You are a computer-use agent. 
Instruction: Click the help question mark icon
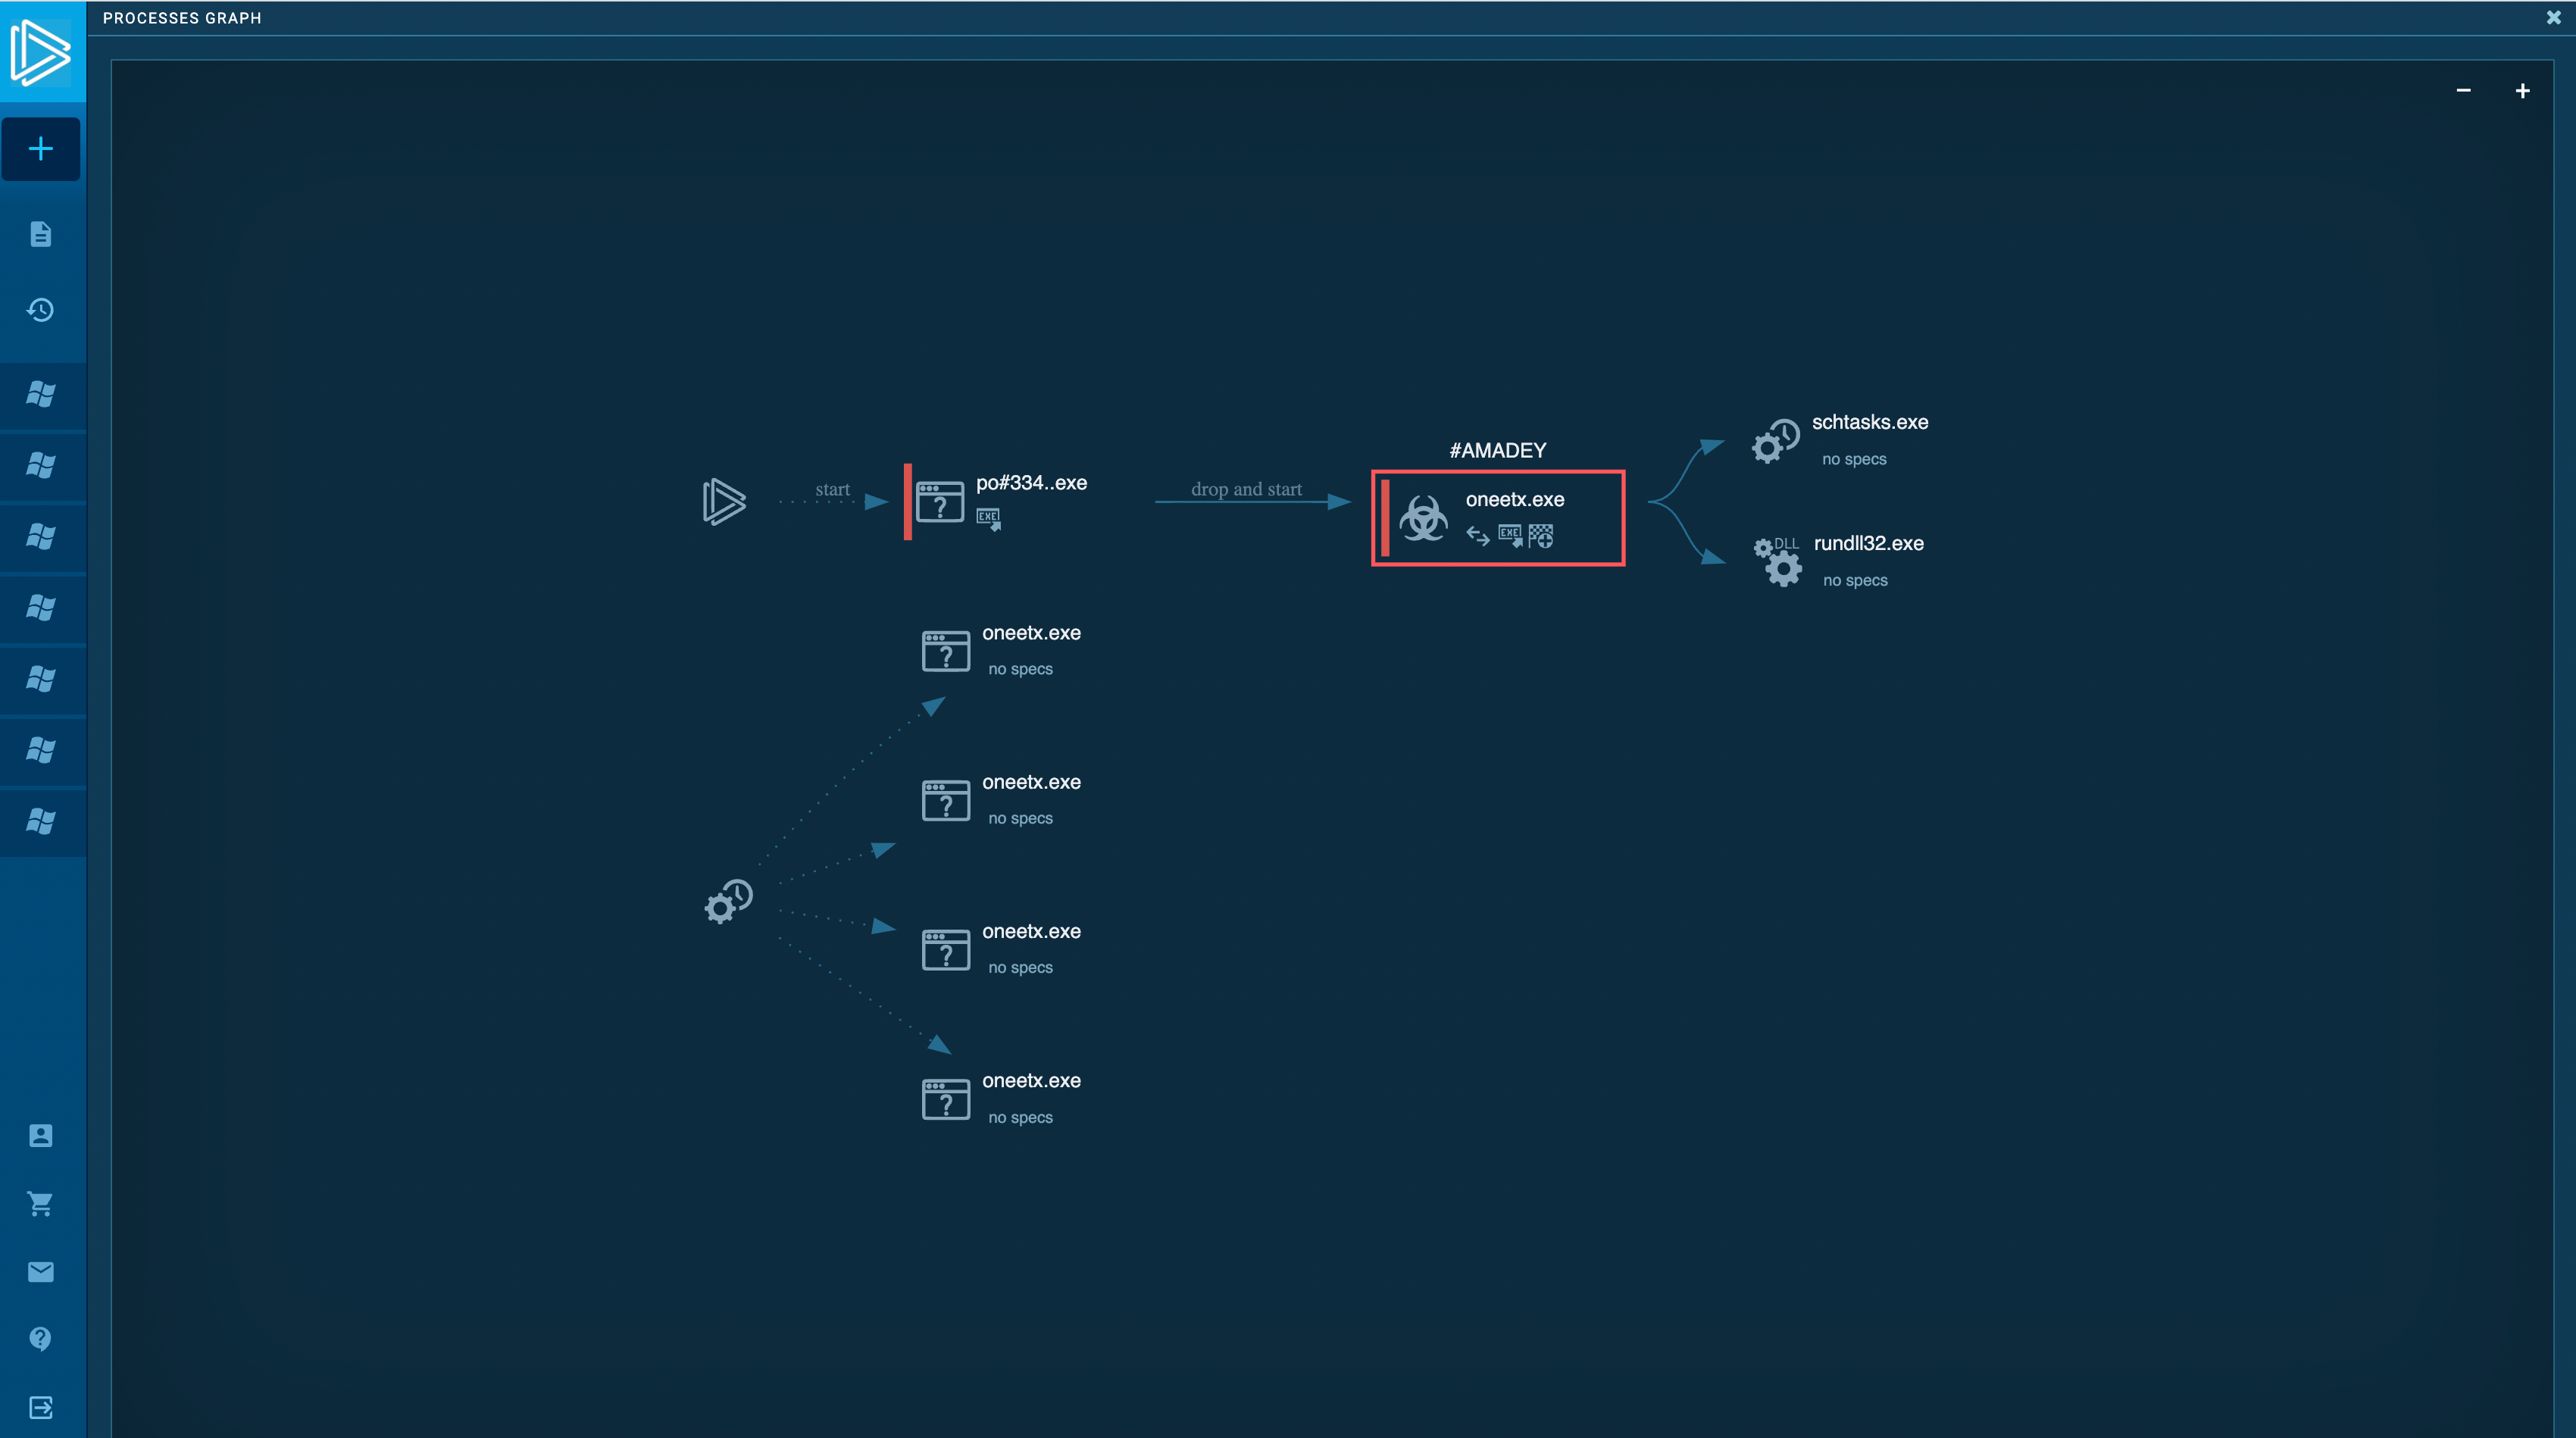point(41,1339)
